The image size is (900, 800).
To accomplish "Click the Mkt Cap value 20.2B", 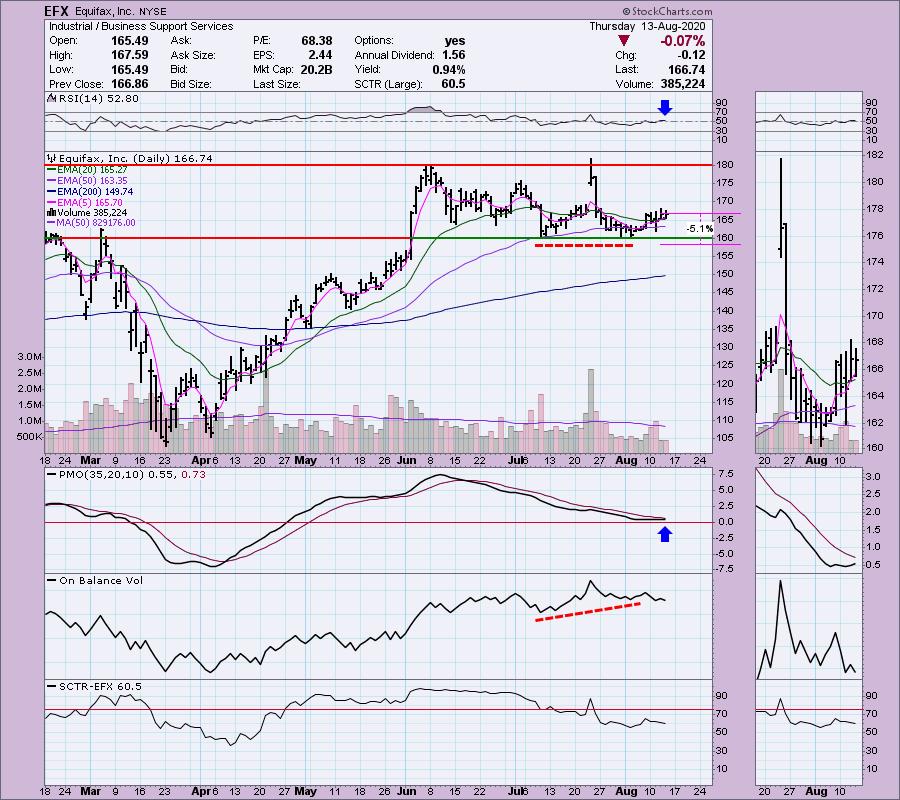I will (x=316, y=69).
